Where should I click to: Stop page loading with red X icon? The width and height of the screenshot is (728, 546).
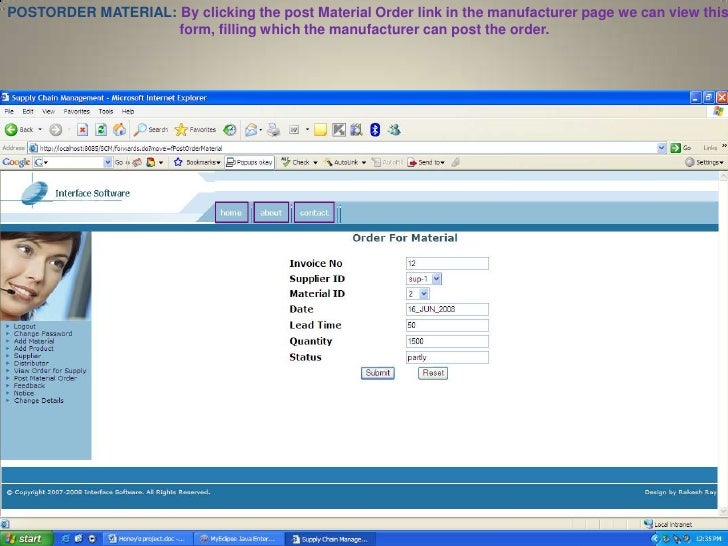click(82, 130)
